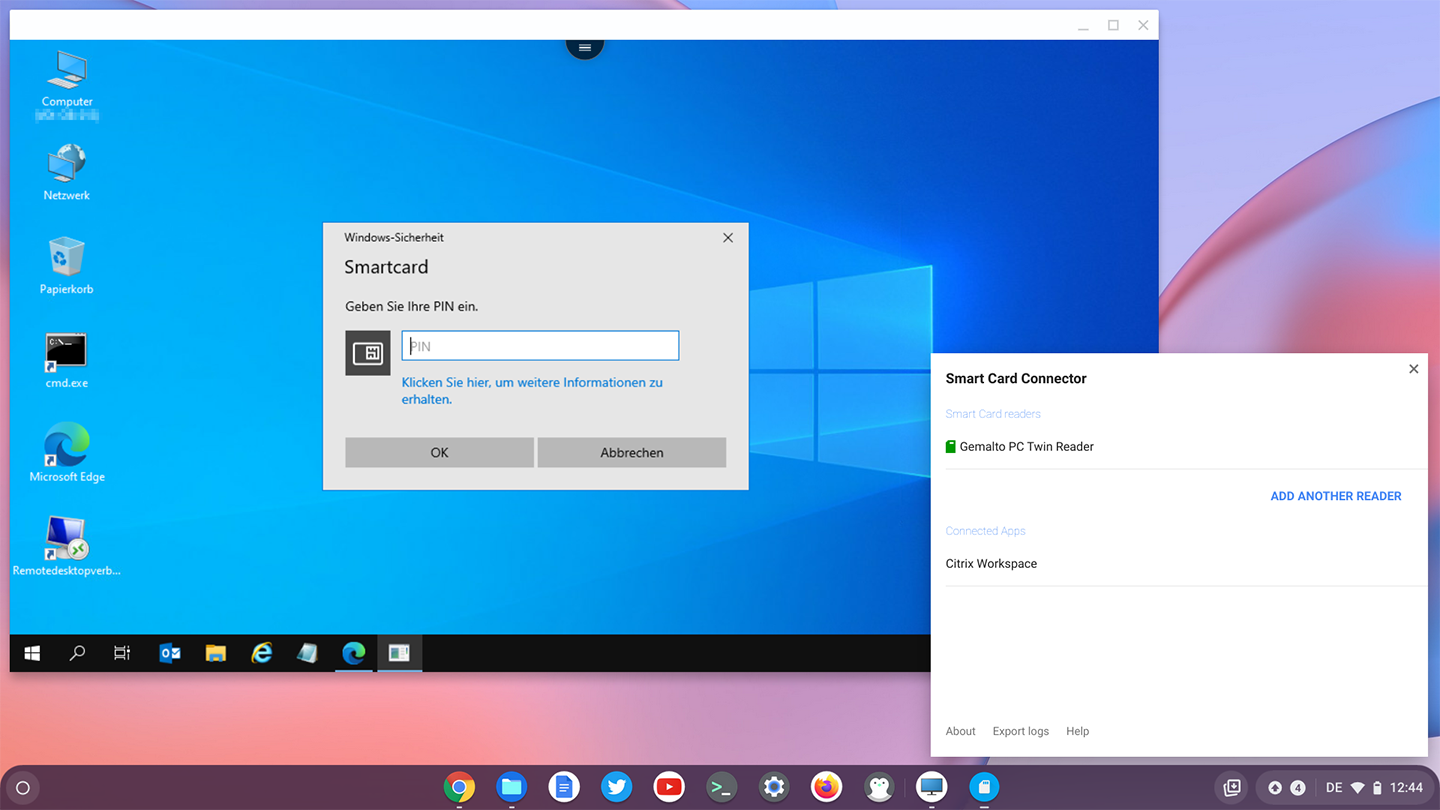Image resolution: width=1440 pixels, height=810 pixels.
Task: Open the ChromeOS launcher
Action: (x=23, y=788)
